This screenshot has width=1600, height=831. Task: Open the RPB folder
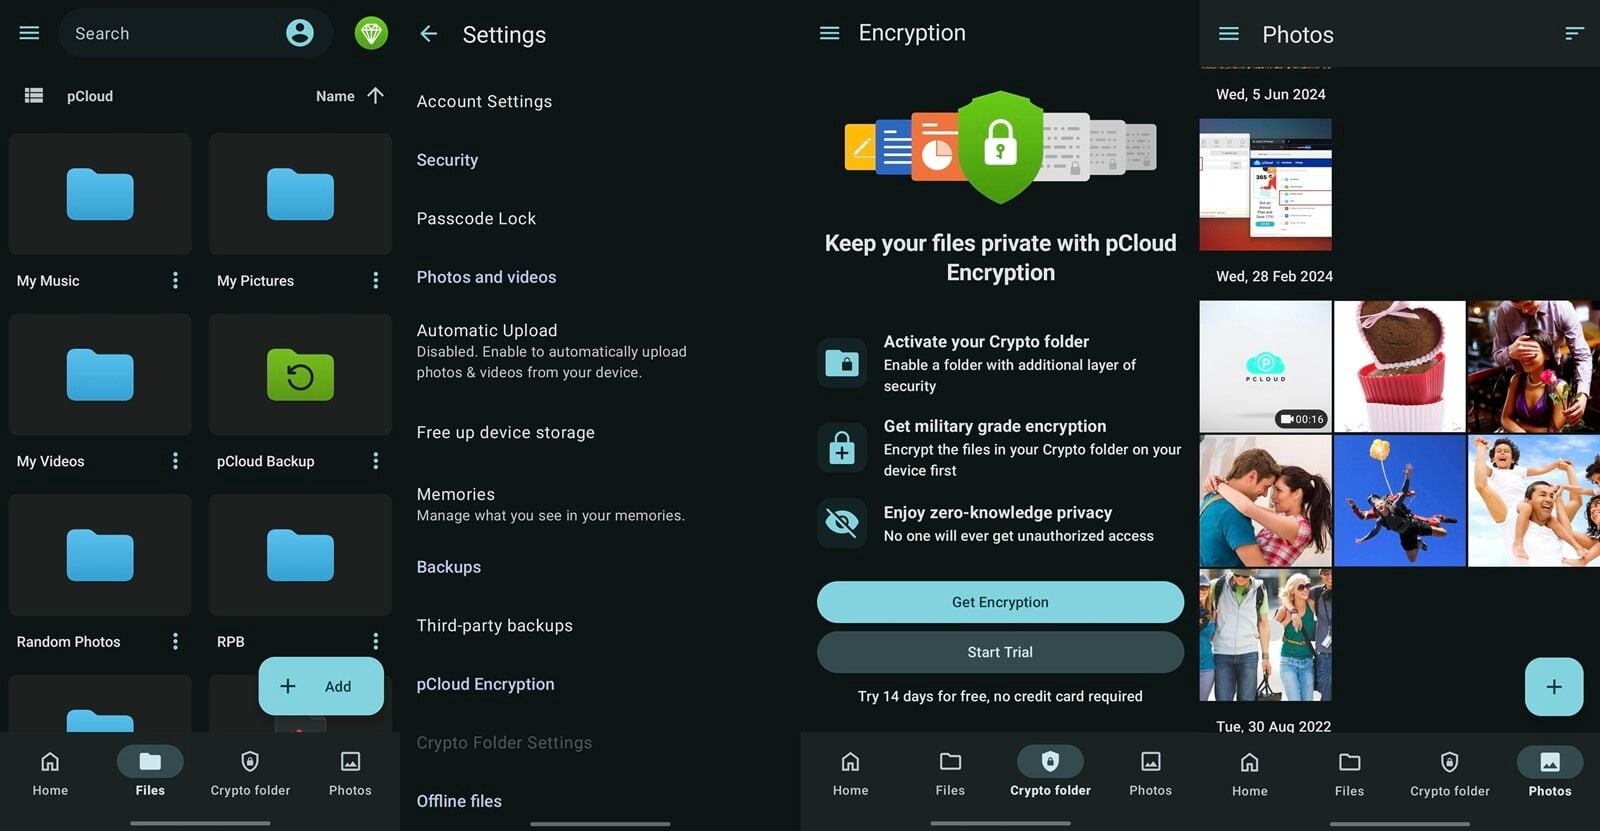(x=300, y=555)
